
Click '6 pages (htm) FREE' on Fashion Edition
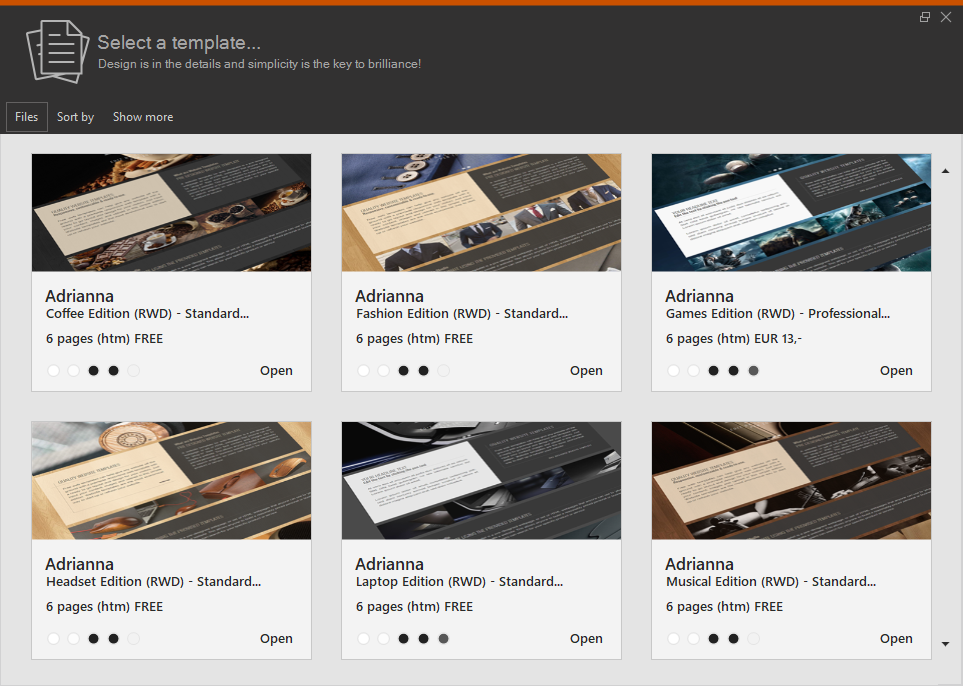(415, 338)
